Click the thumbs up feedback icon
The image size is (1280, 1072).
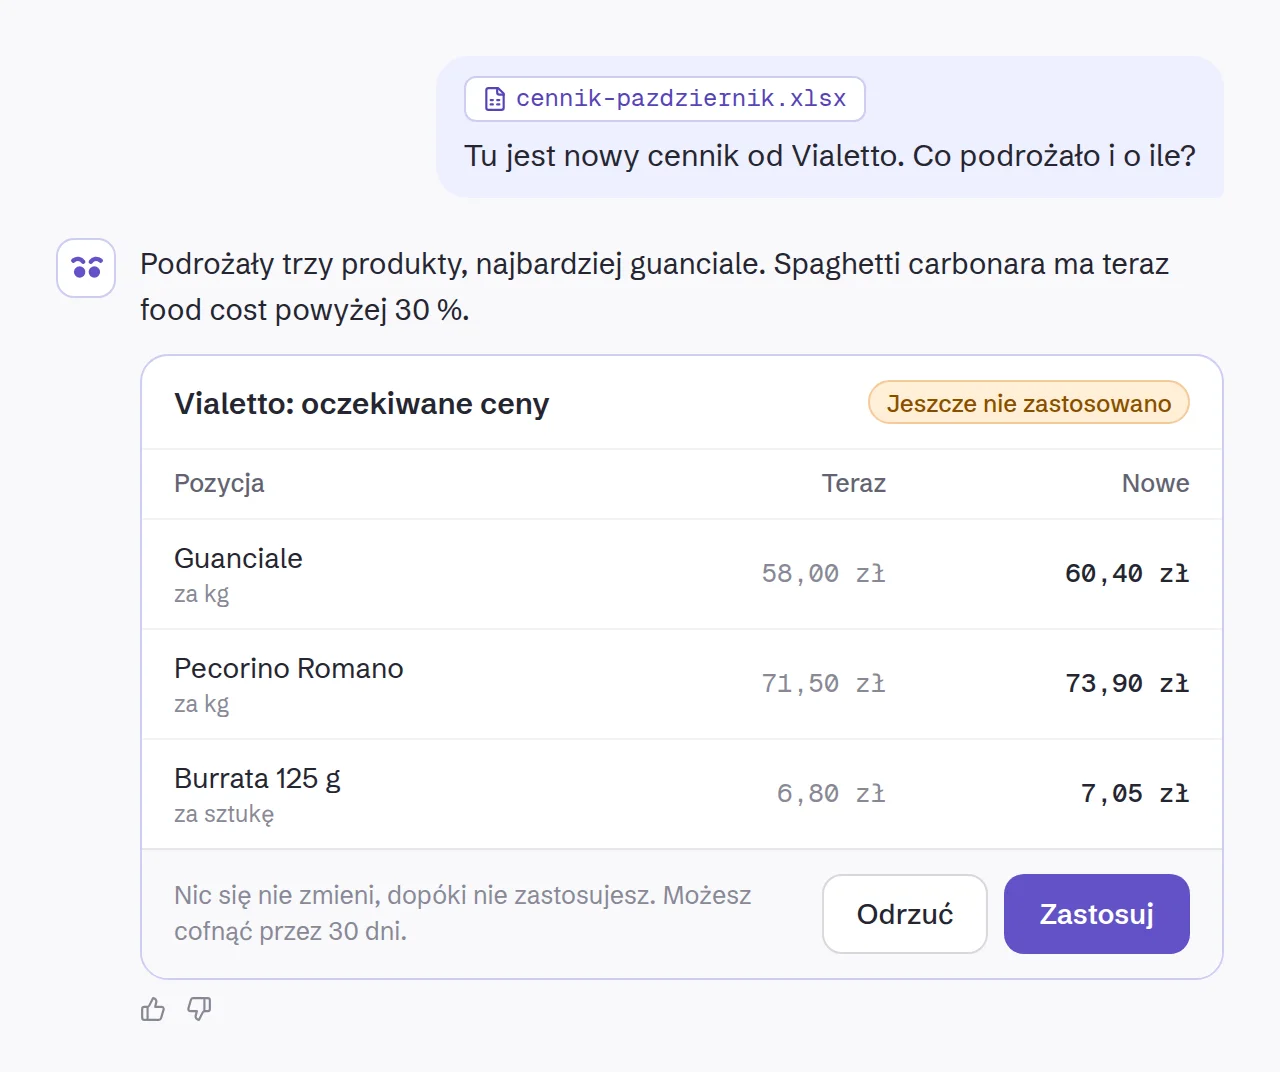(x=153, y=1009)
